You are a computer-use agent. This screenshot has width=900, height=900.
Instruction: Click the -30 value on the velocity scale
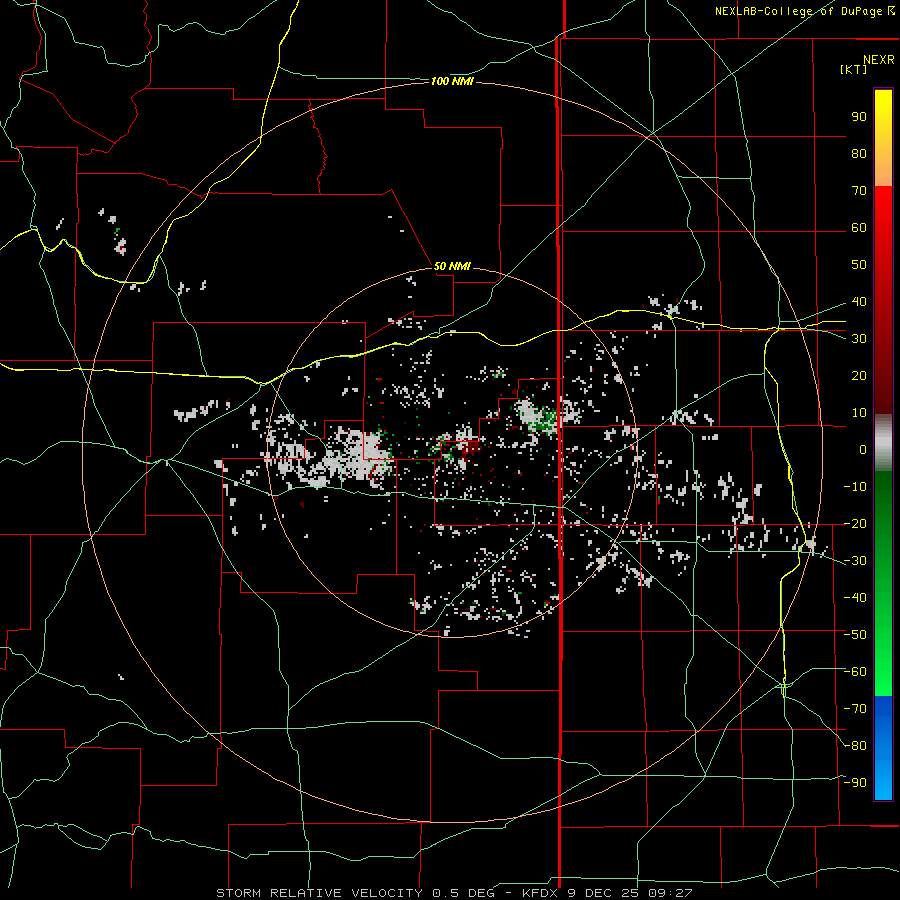pyautogui.click(x=855, y=561)
